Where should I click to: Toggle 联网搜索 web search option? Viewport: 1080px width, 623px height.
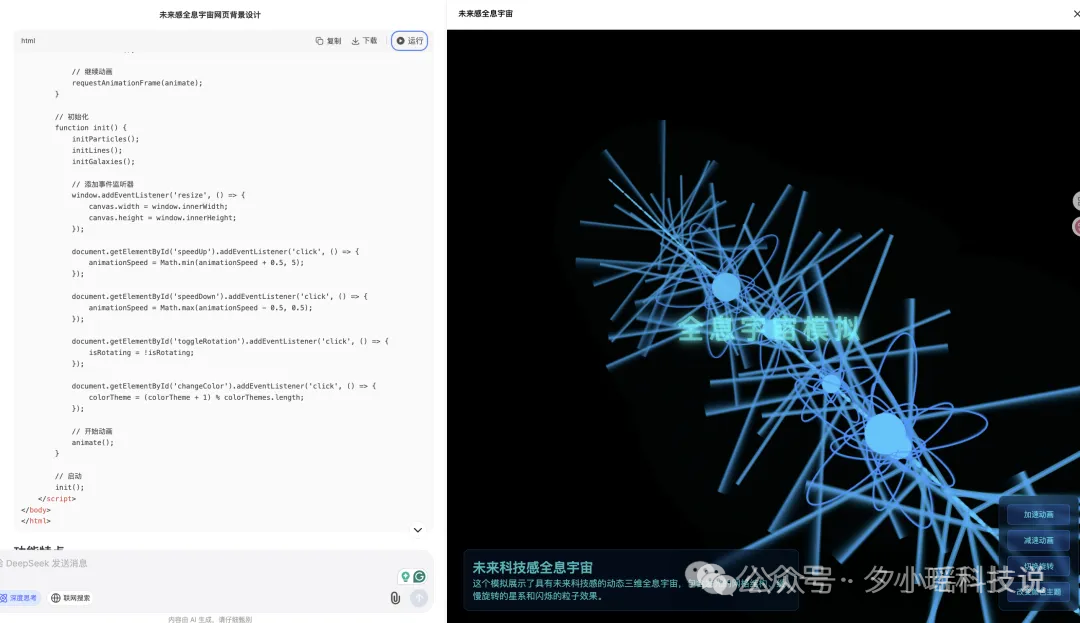(71, 598)
